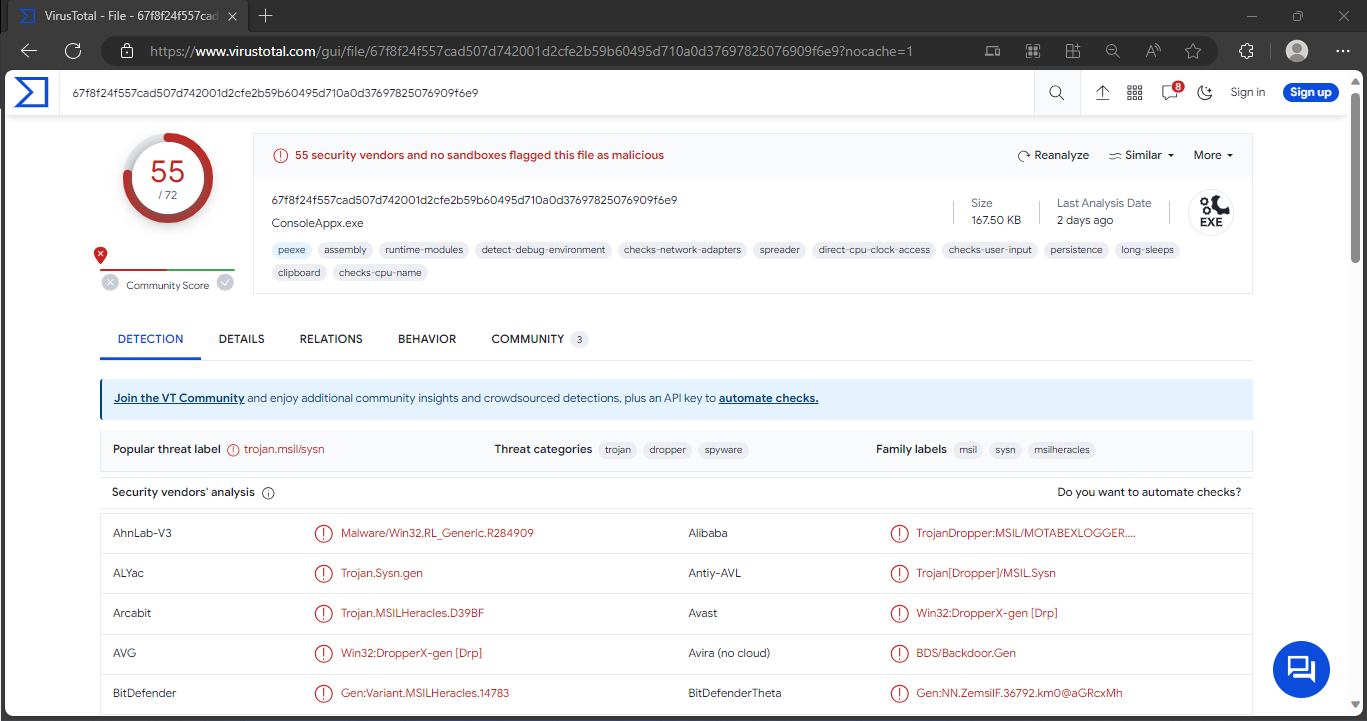Switch to dark theme using the moon icon

1204,92
